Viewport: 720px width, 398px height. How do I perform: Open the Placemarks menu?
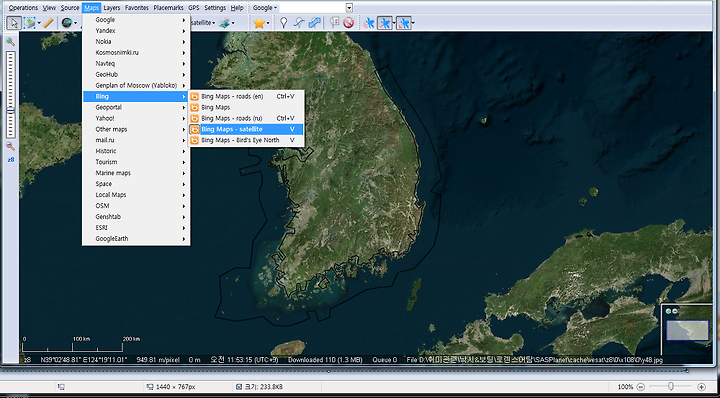click(168, 8)
